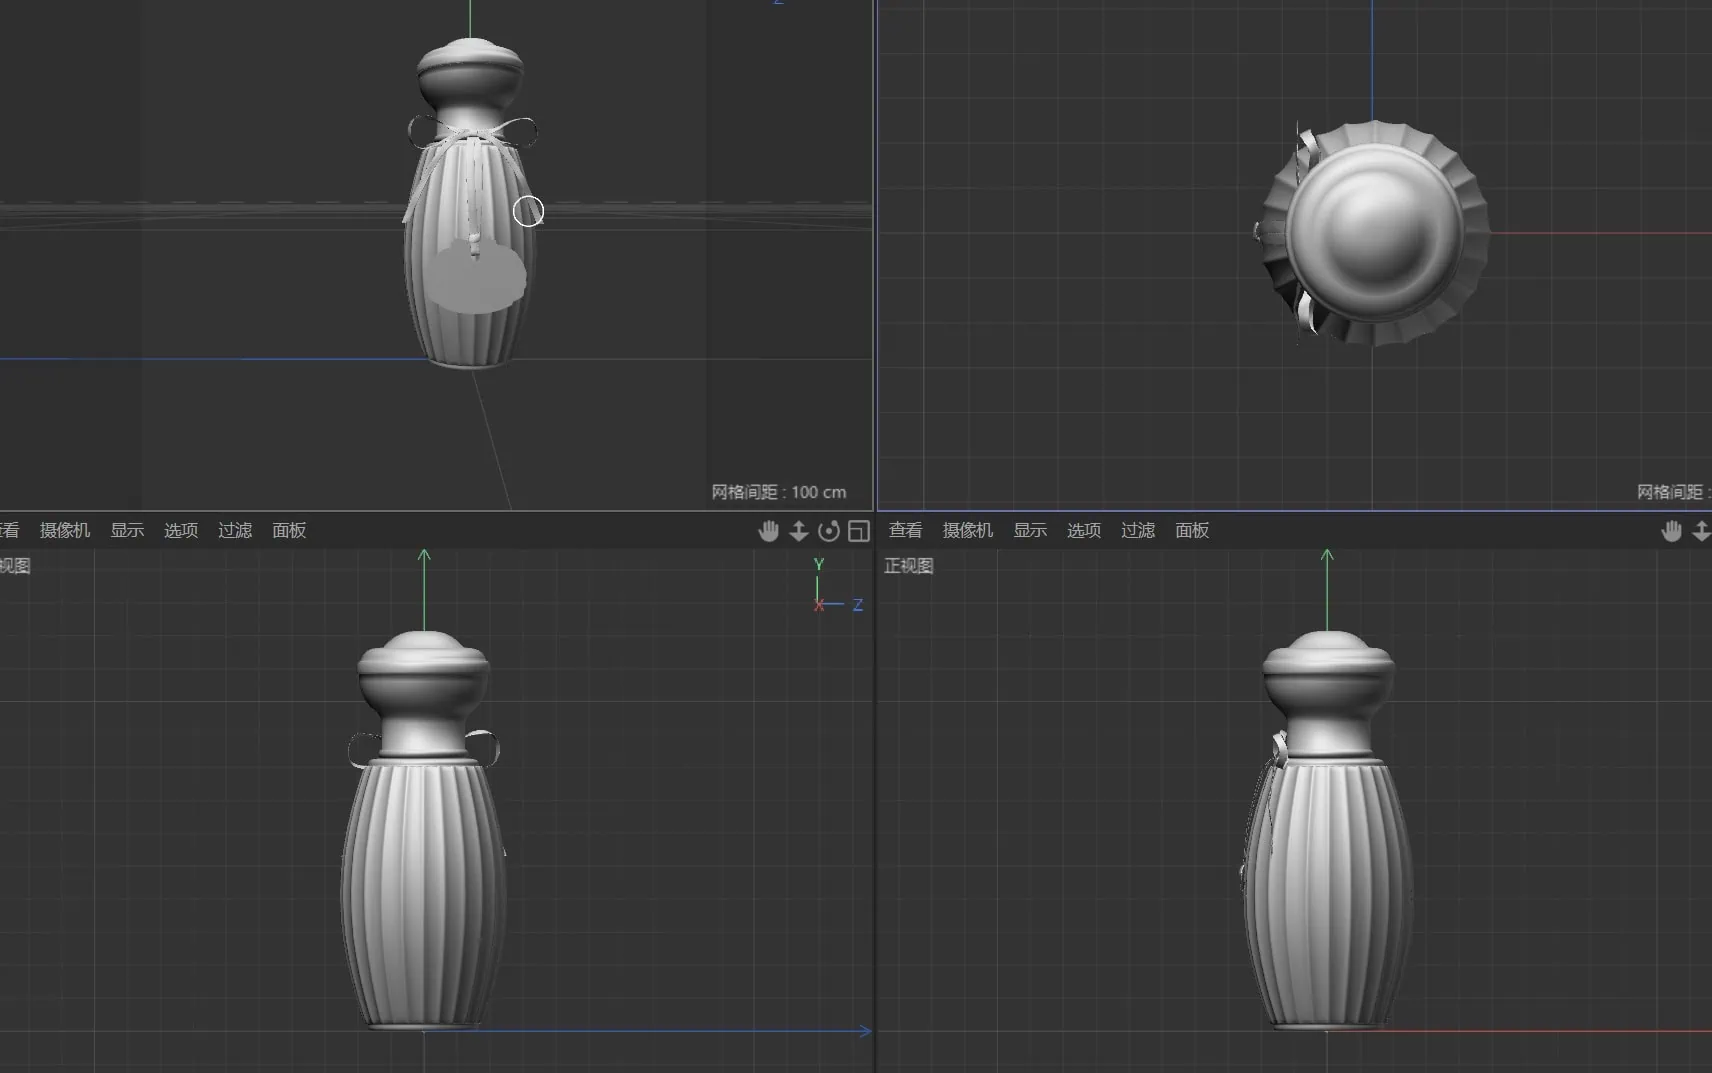Open the 过滤 menu in the side-view viewport

coord(235,530)
